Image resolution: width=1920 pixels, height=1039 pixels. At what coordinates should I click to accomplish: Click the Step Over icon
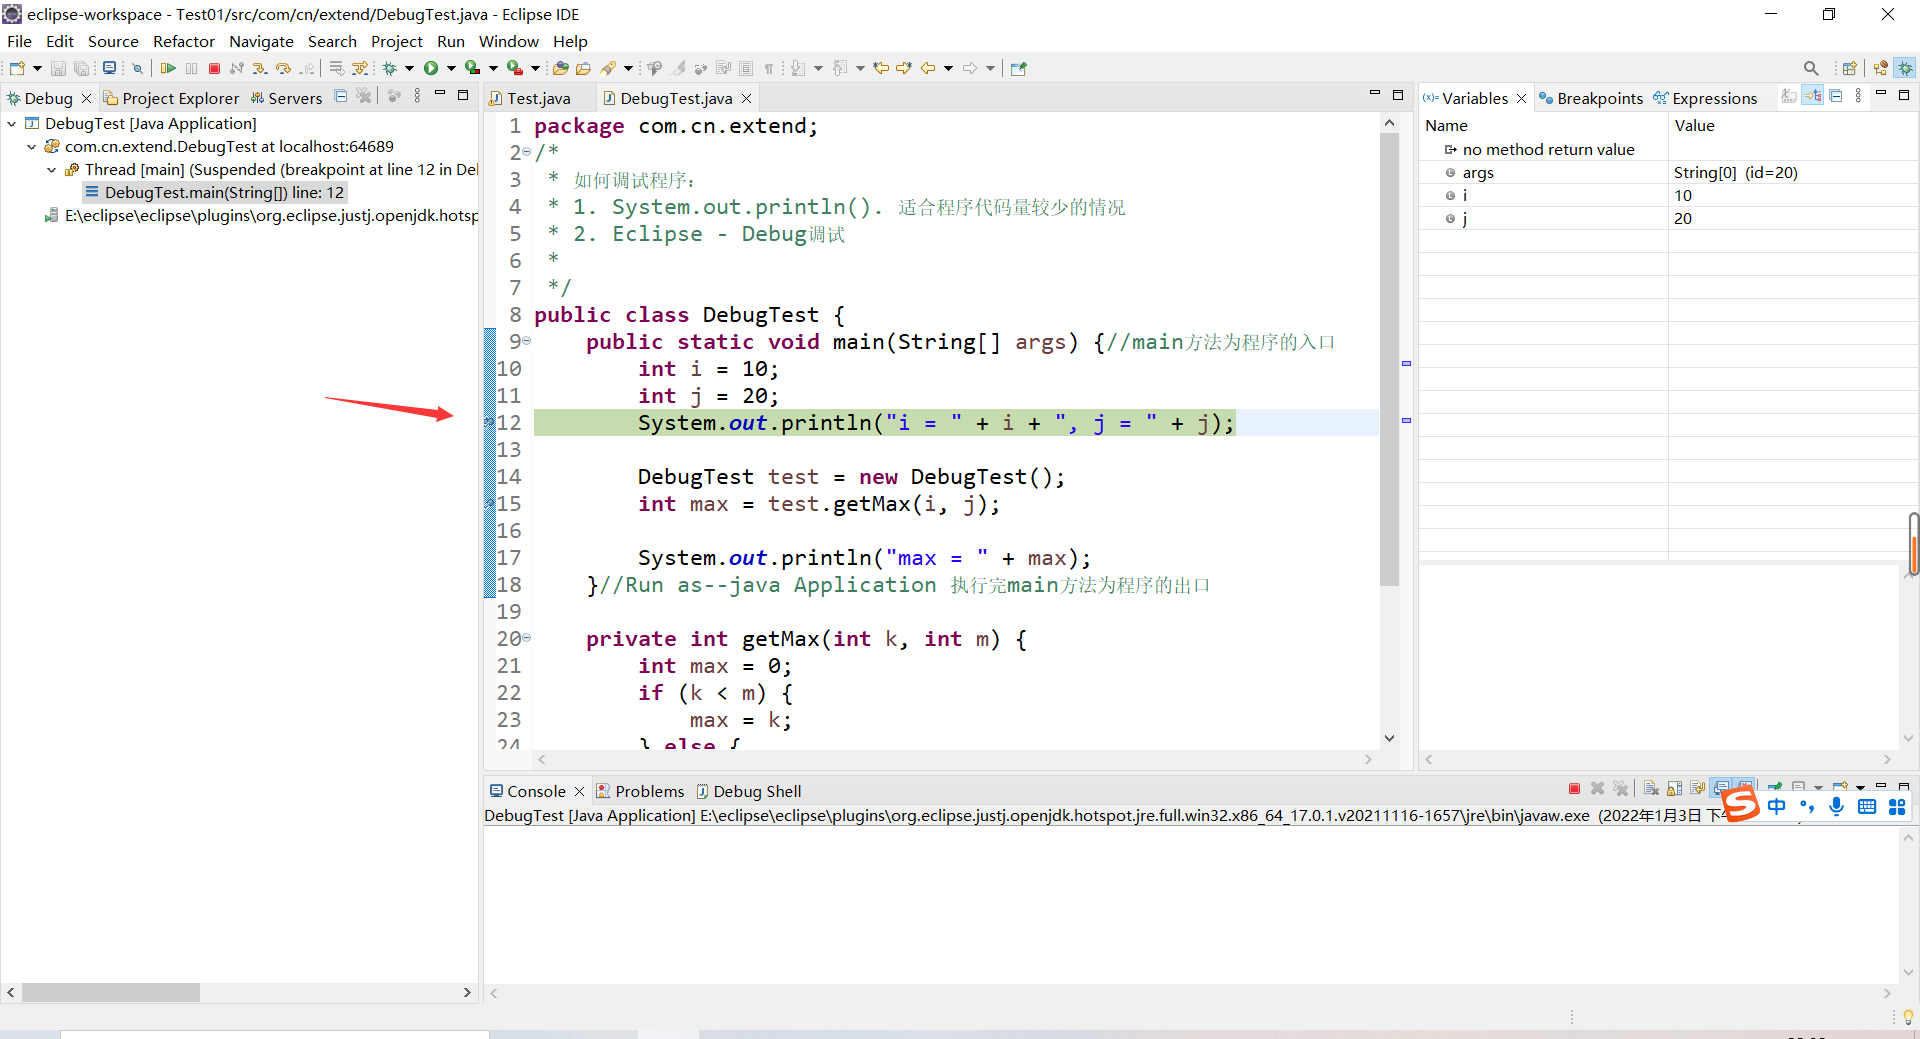pyautogui.click(x=283, y=67)
